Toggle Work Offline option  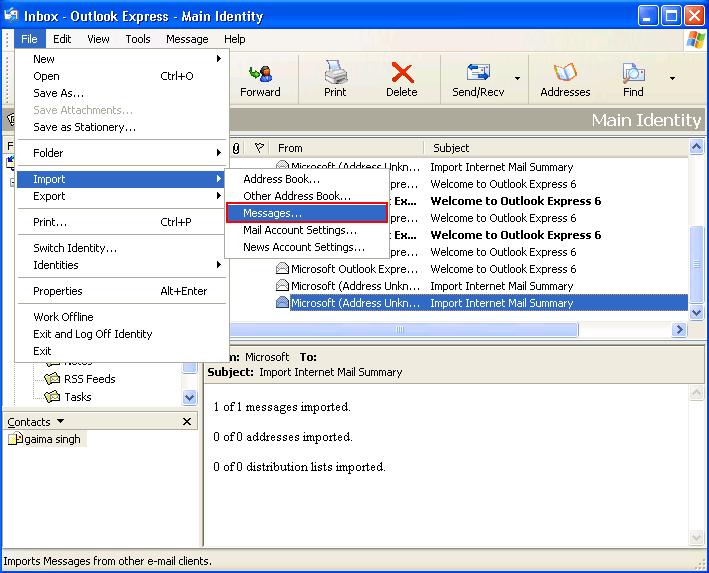[x=121, y=317]
